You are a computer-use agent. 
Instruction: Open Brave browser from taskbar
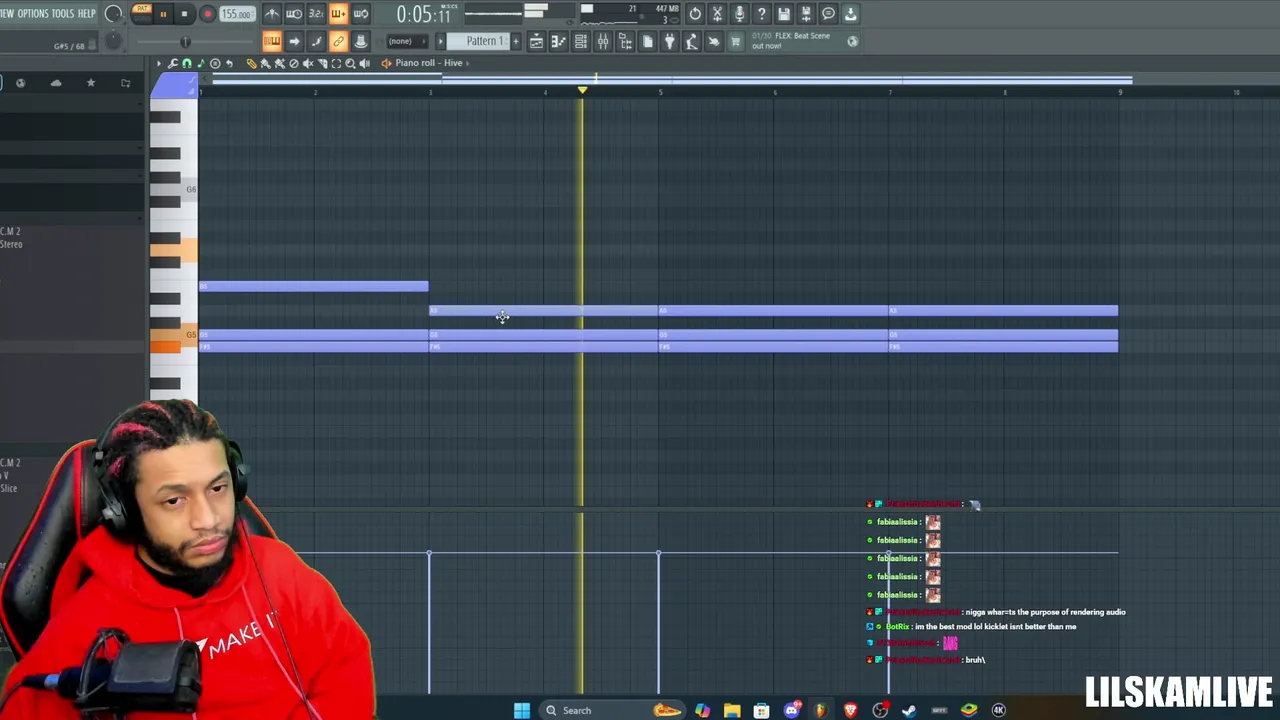pos(851,710)
